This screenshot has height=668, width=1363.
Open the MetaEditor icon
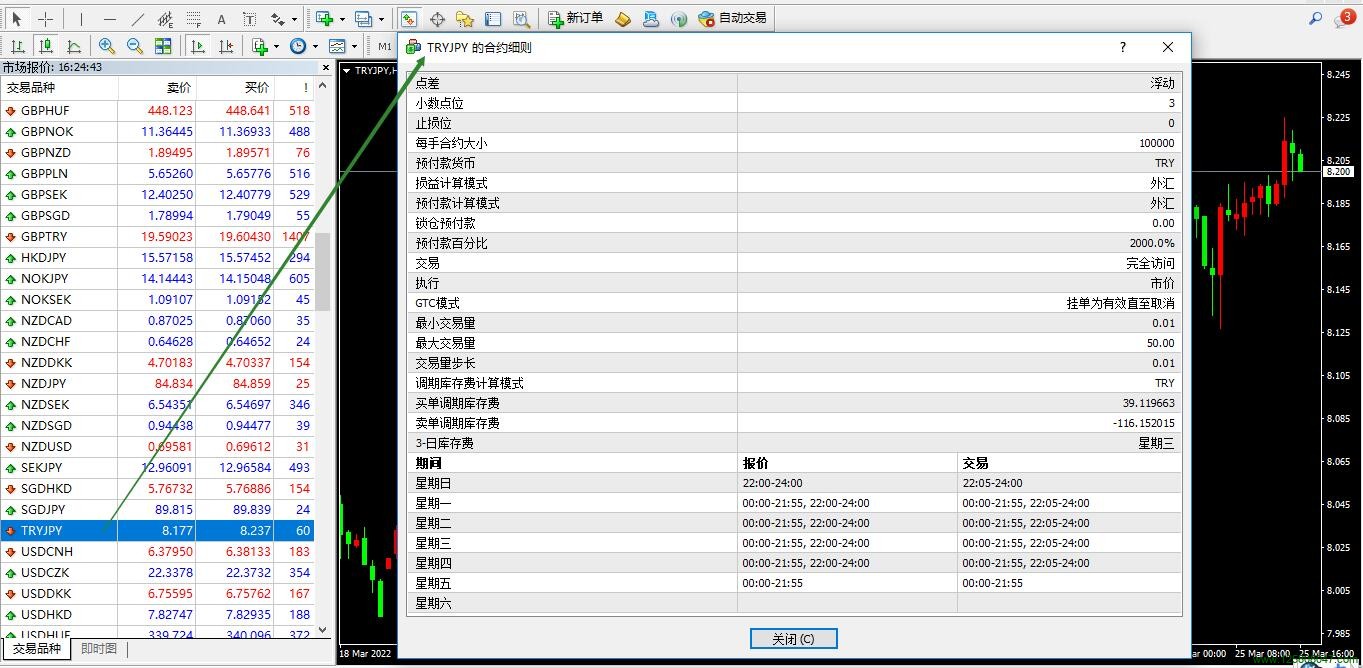click(x=623, y=18)
